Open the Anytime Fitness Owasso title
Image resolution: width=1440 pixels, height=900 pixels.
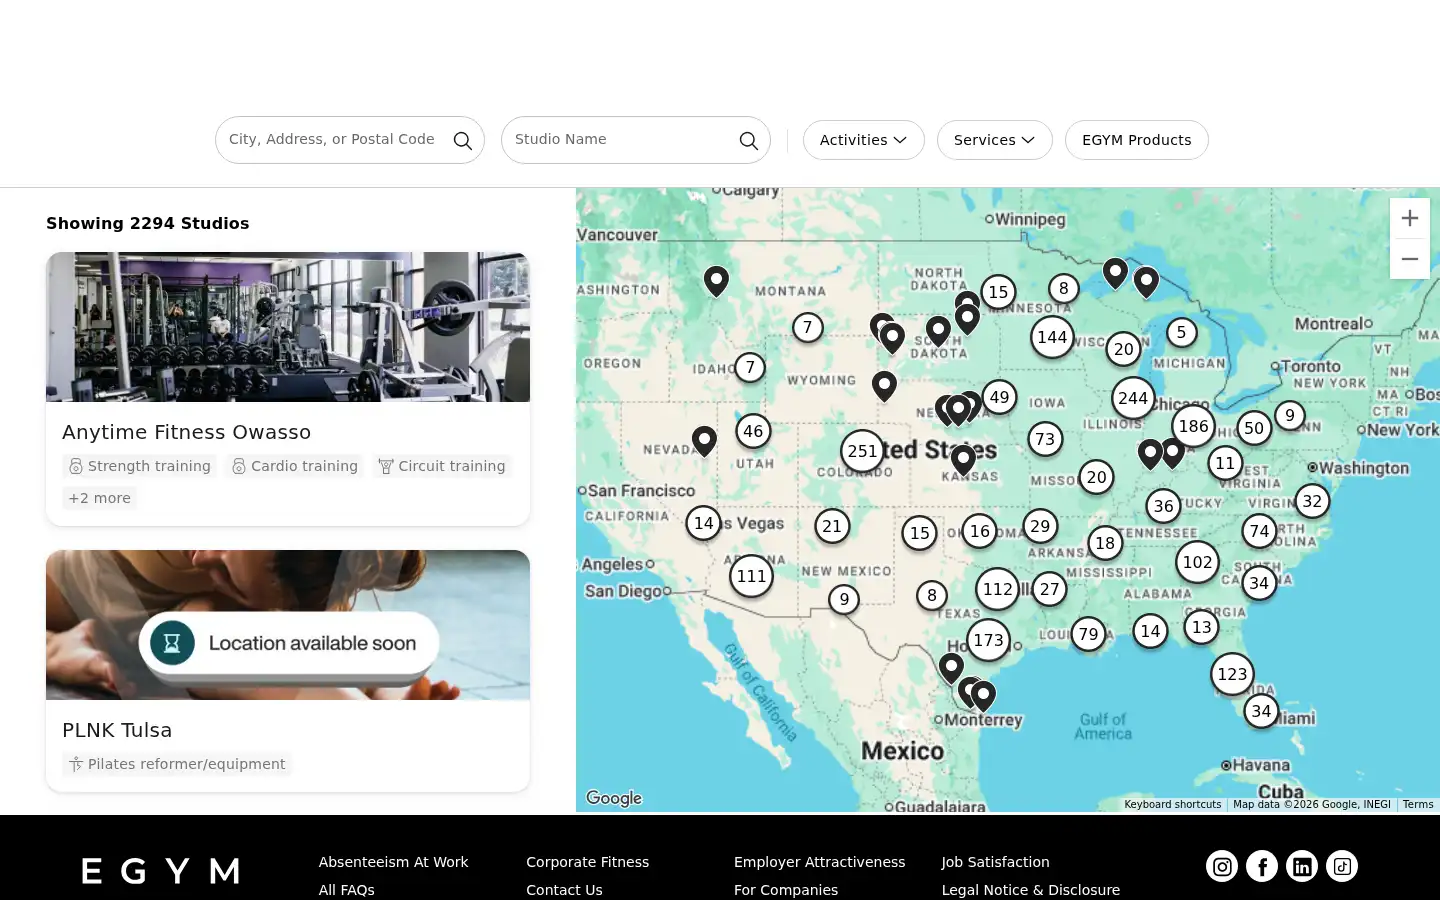(x=186, y=432)
